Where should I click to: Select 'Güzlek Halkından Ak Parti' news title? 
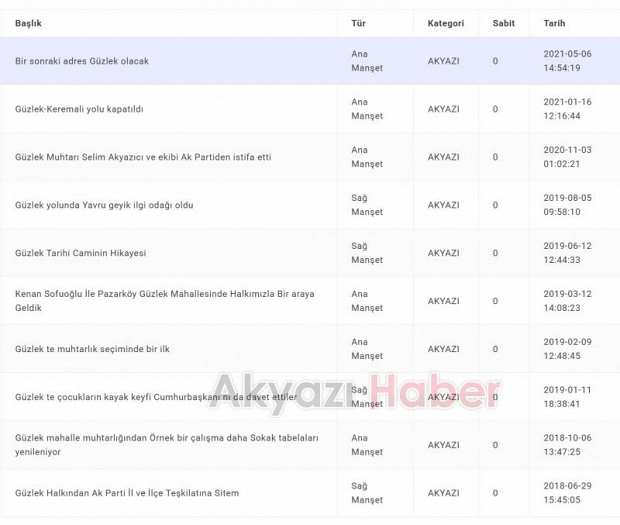(x=127, y=493)
